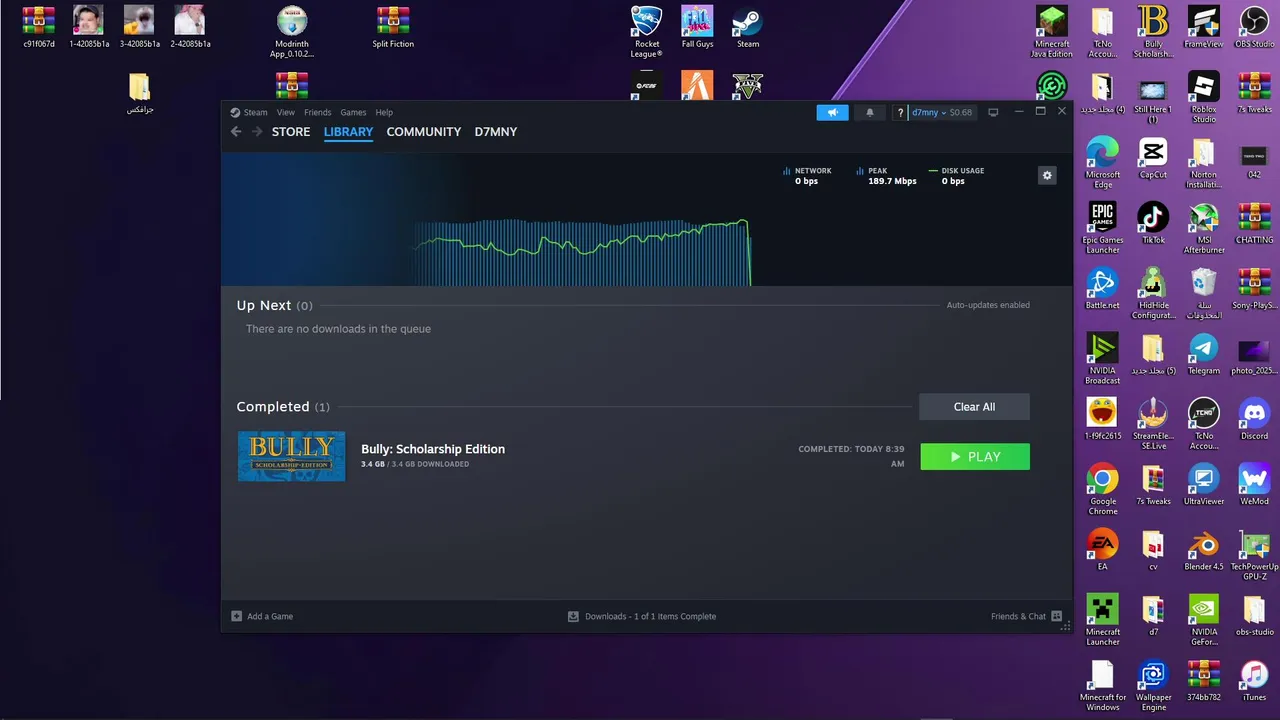The image size is (1280, 720).
Task: Open the Help menu in Steam
Action: tap(384, 112)
